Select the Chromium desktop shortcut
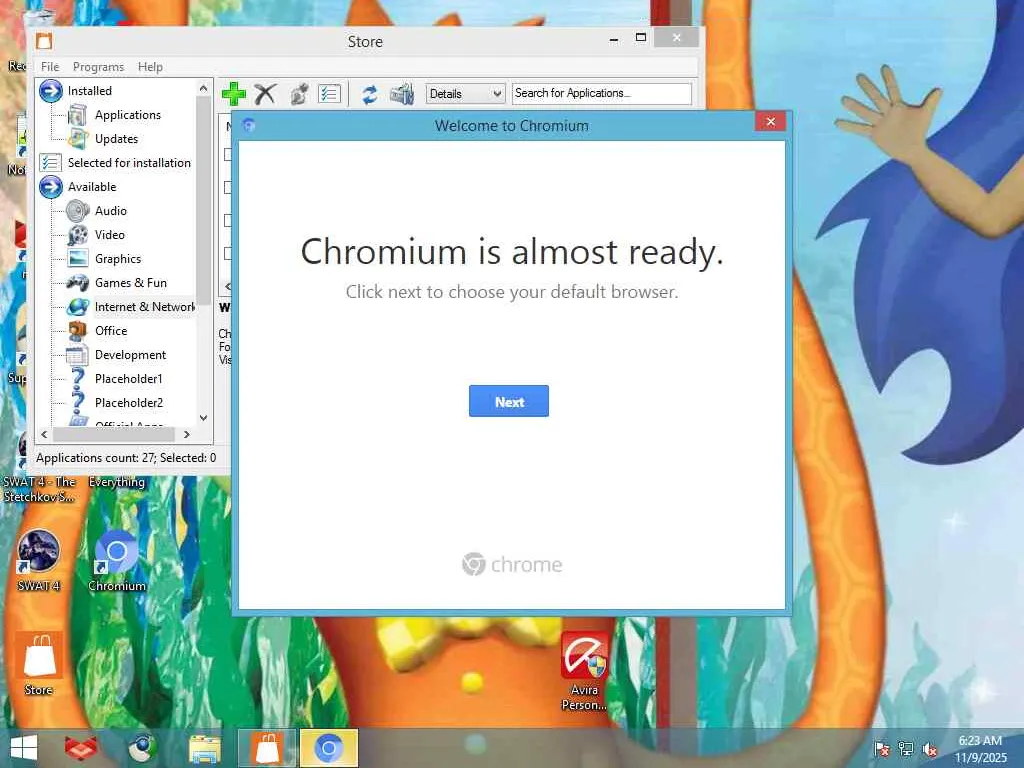 click(117, 560)
